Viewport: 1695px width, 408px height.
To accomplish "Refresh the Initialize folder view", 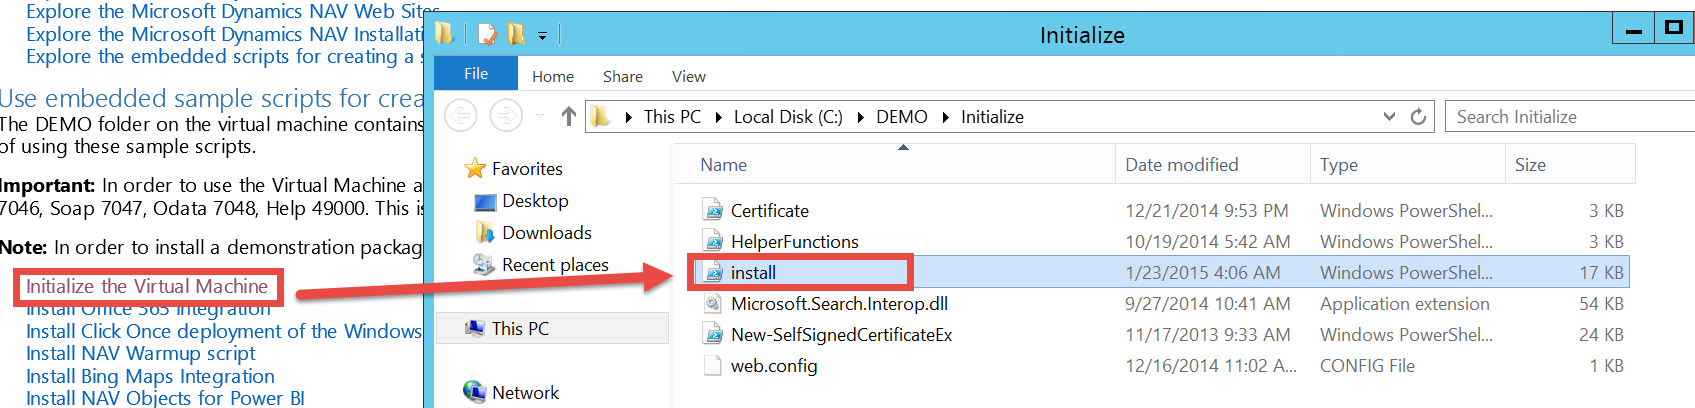I will pos(1418,117).
